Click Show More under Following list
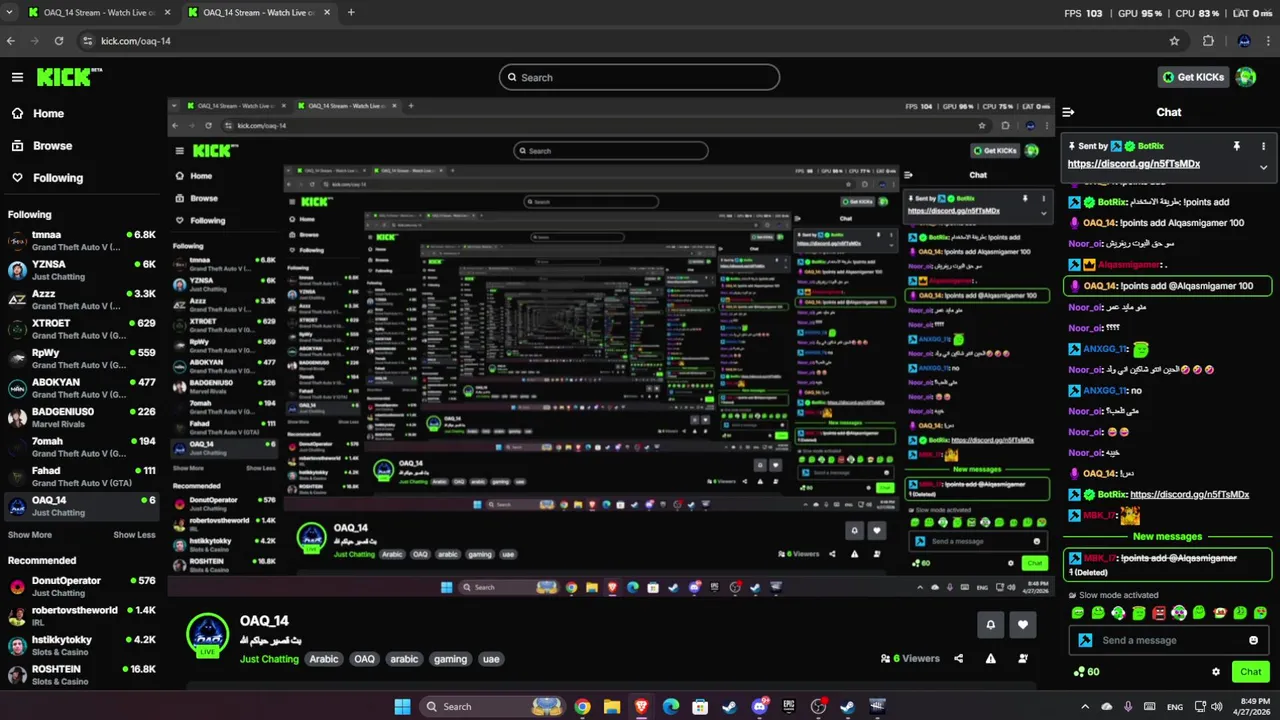This screenshot has height=720, width=1280. [30, 535]
